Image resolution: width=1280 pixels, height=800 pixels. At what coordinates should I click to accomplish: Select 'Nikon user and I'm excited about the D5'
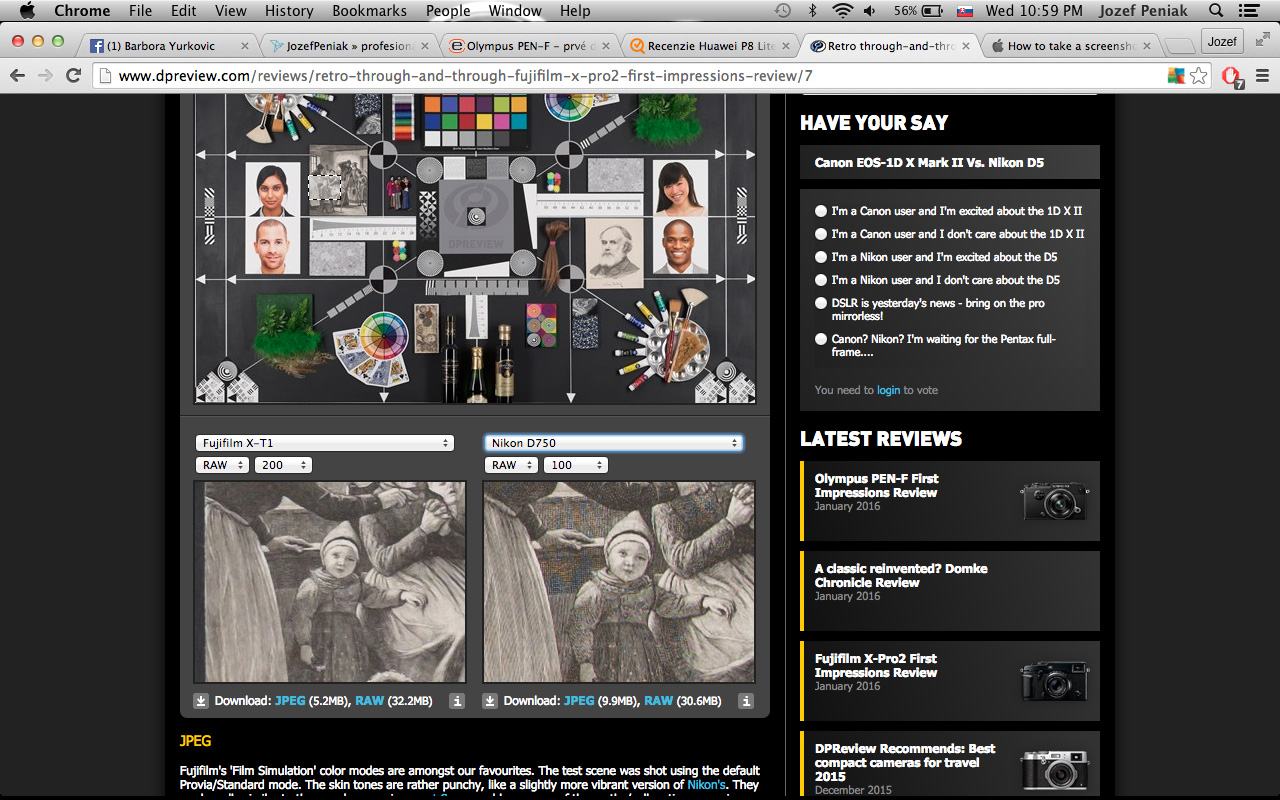click(x=821, y=257)
